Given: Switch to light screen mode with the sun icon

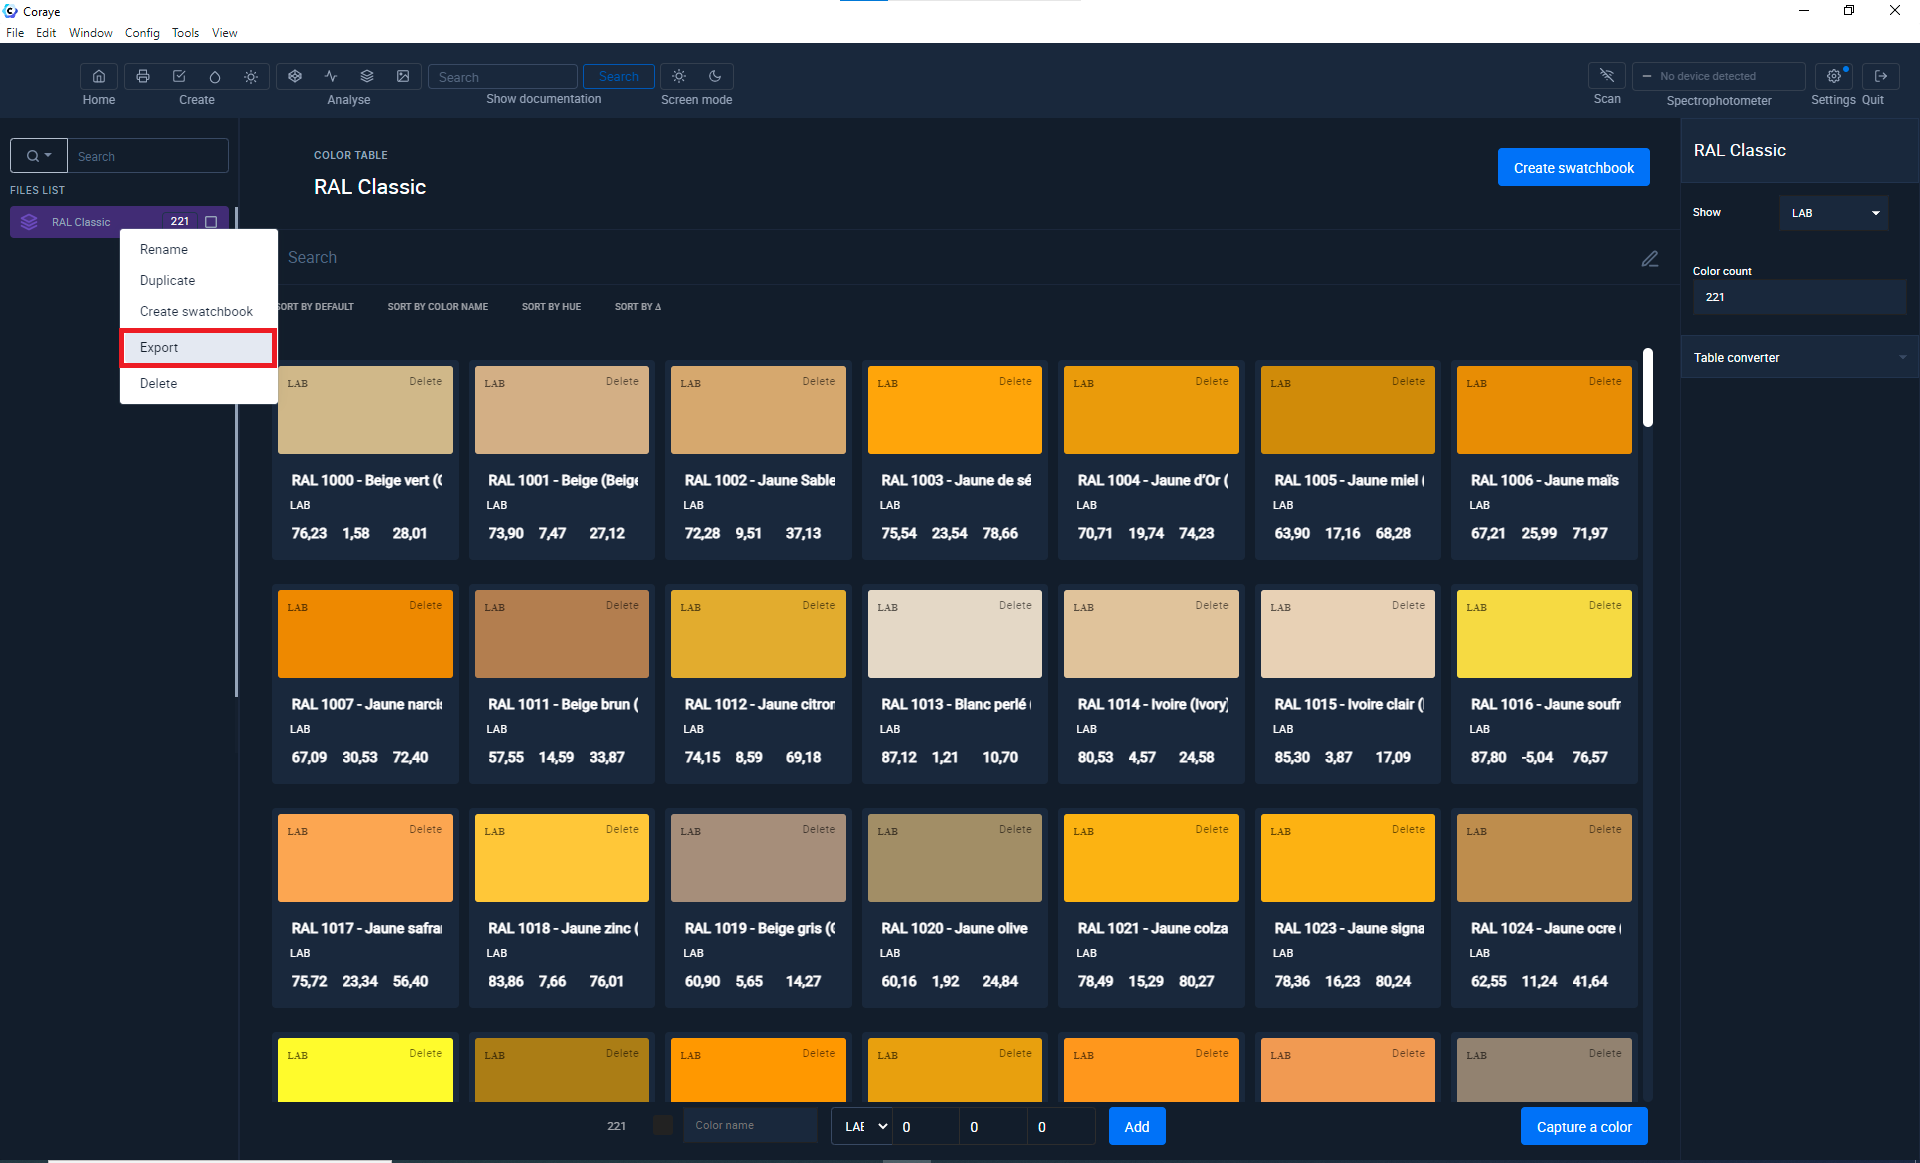Looking at the screenshot, I should [x=679, y=76].
